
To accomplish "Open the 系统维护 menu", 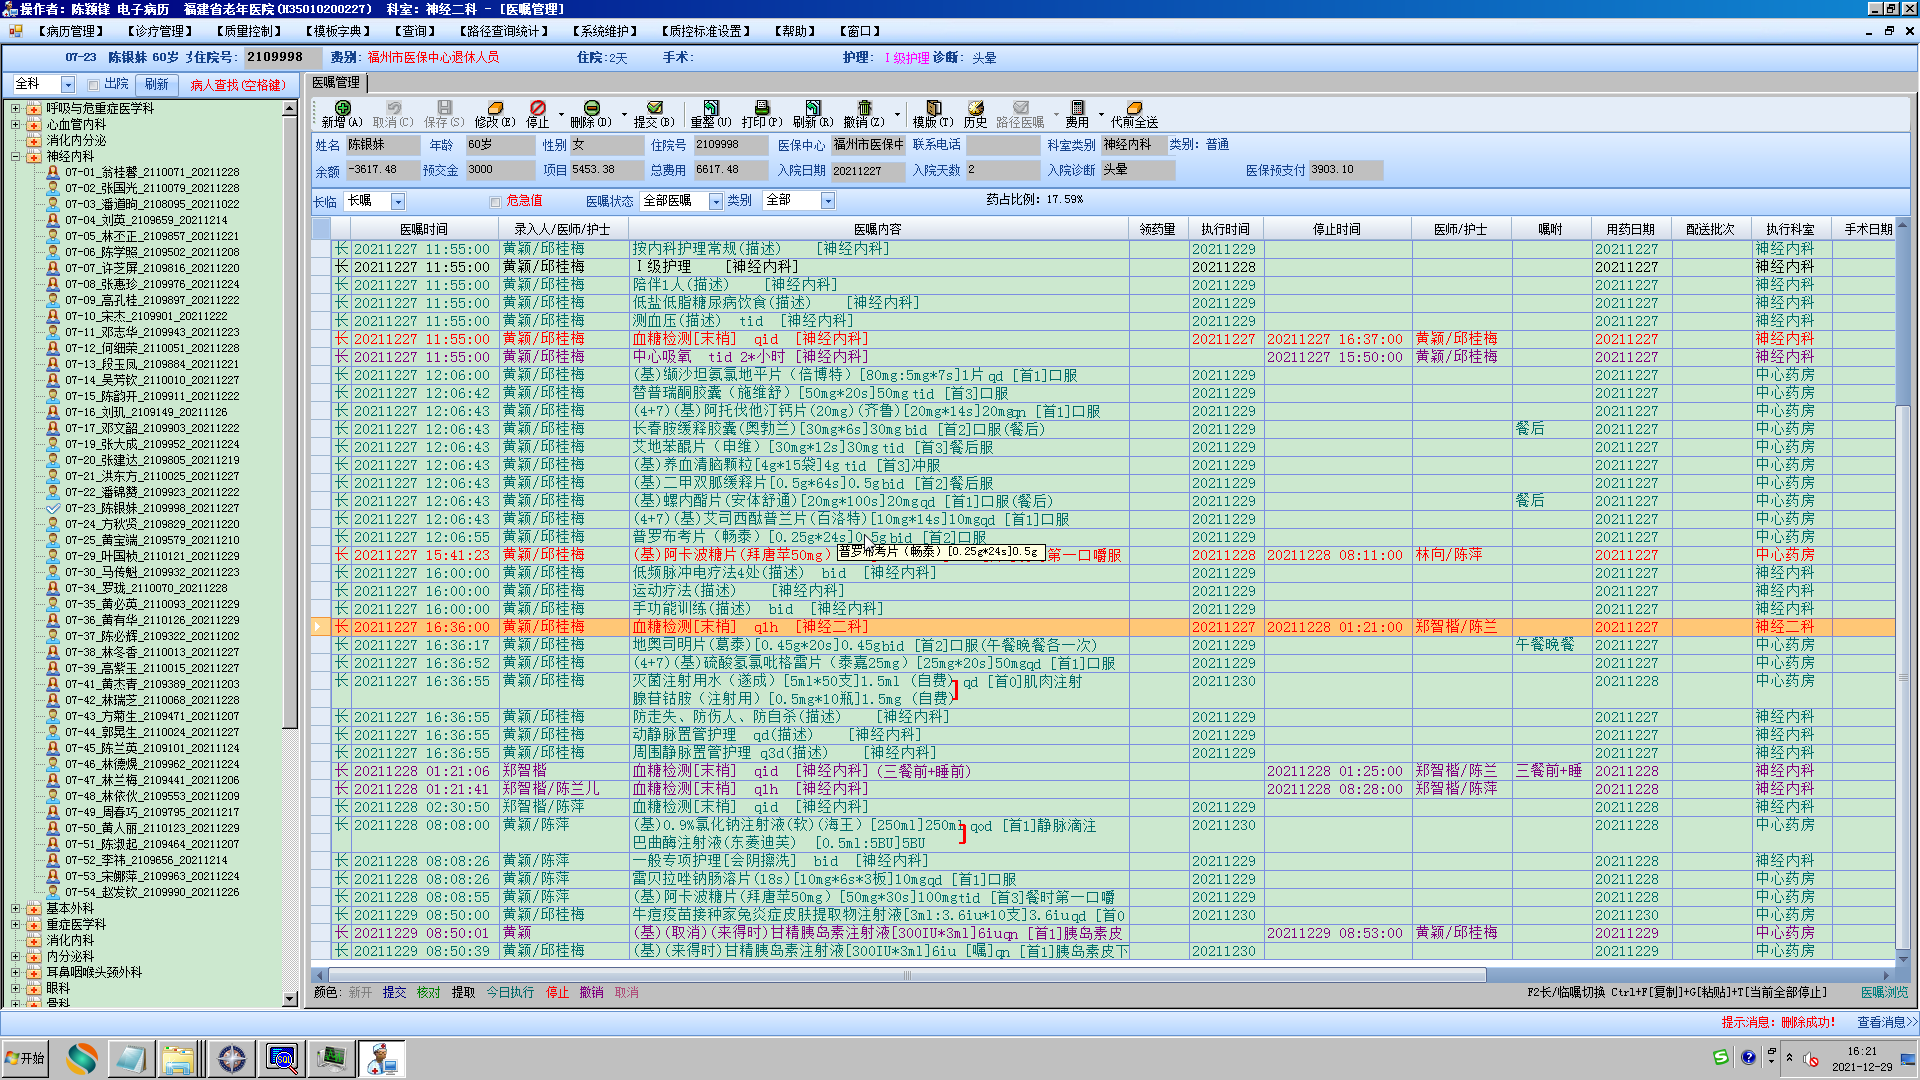I will coord(605,31).
